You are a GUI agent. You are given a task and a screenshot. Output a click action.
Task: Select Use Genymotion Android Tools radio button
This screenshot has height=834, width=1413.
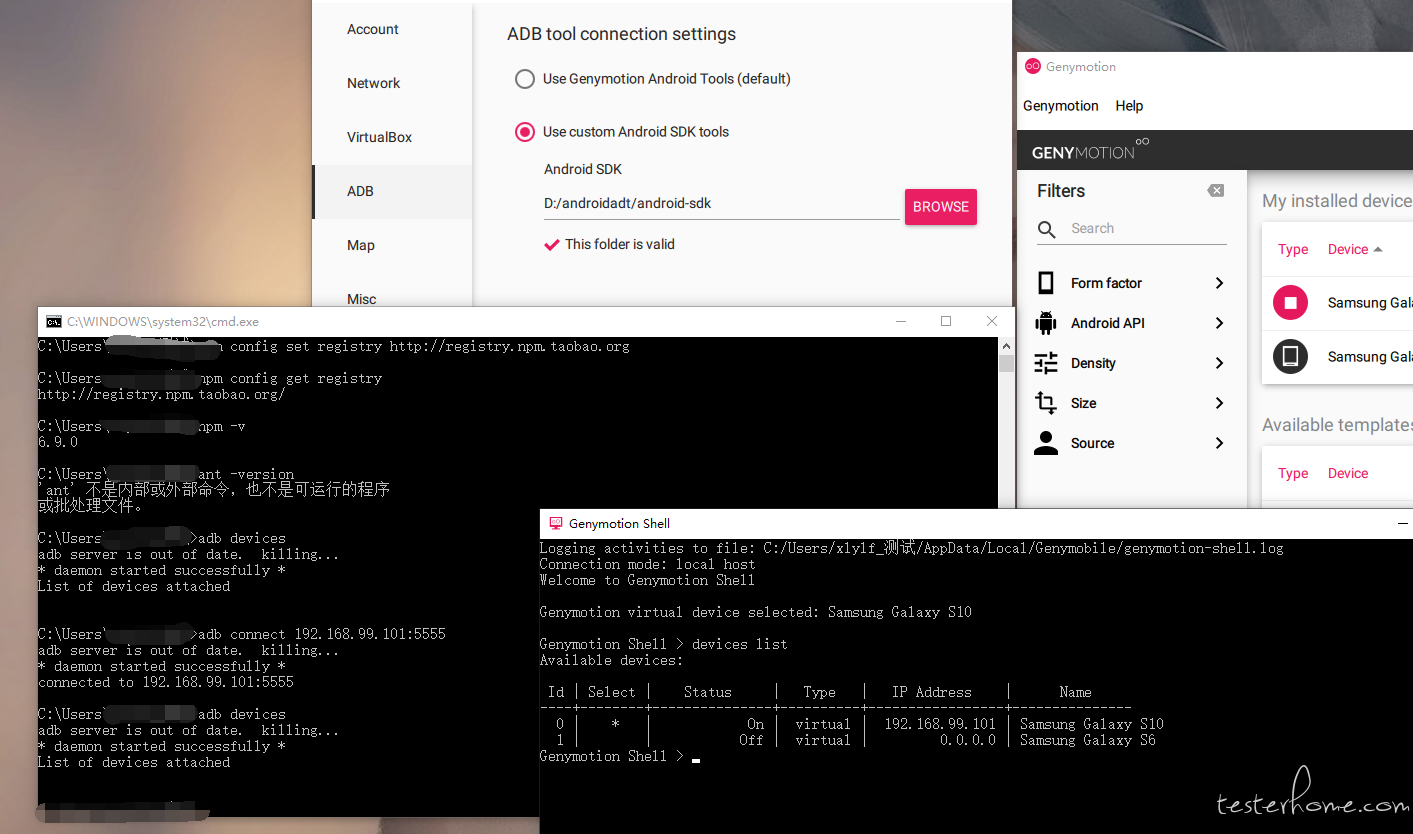524,79
